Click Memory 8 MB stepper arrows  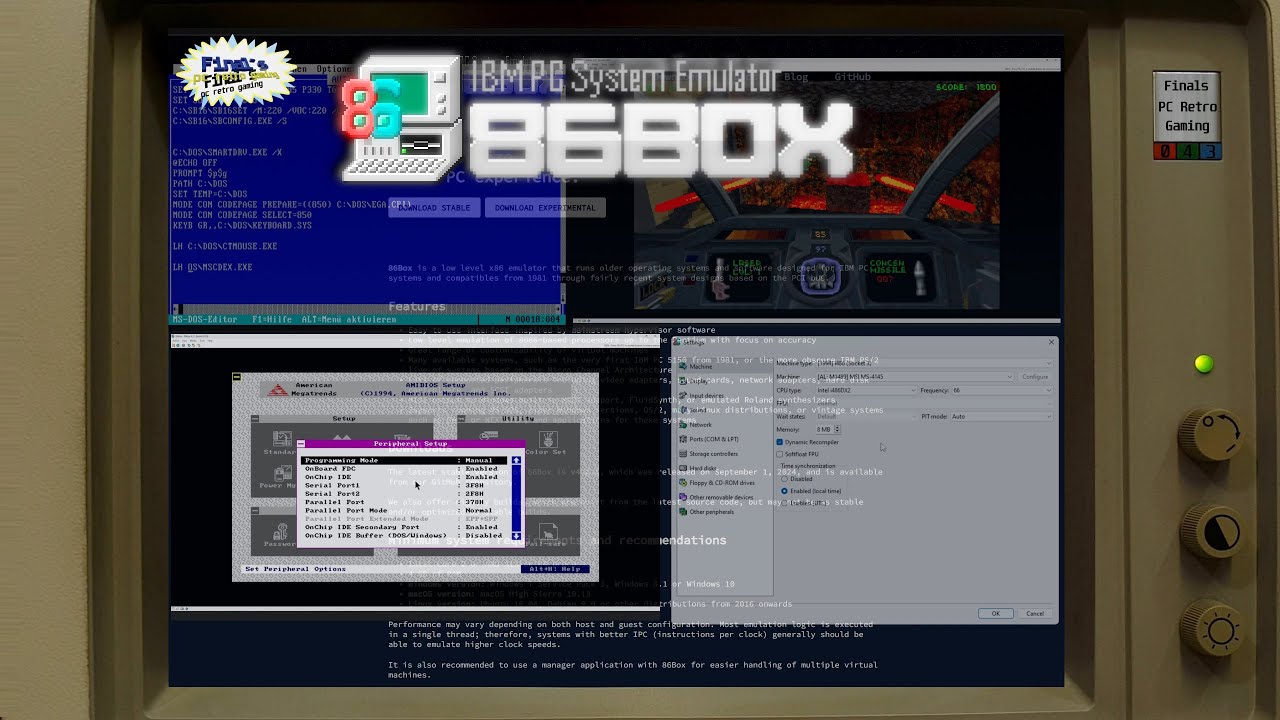point(837,429)
